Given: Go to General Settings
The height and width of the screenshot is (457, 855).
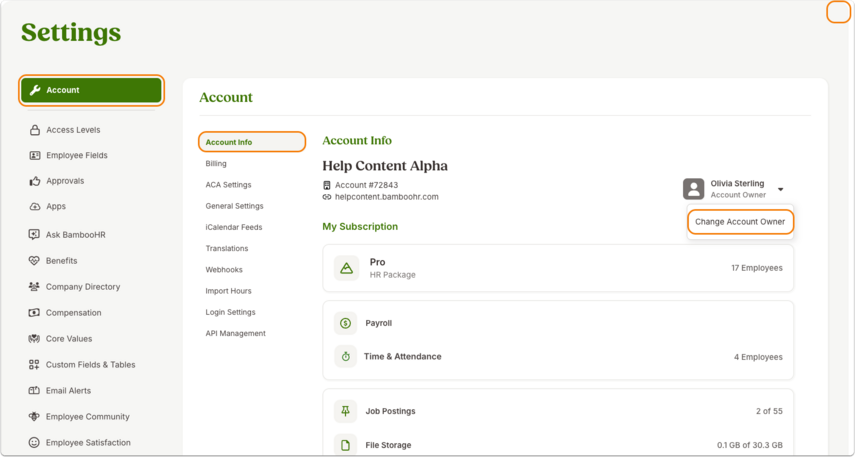Looking at the screenshot, I should click(x=234, y=206).
